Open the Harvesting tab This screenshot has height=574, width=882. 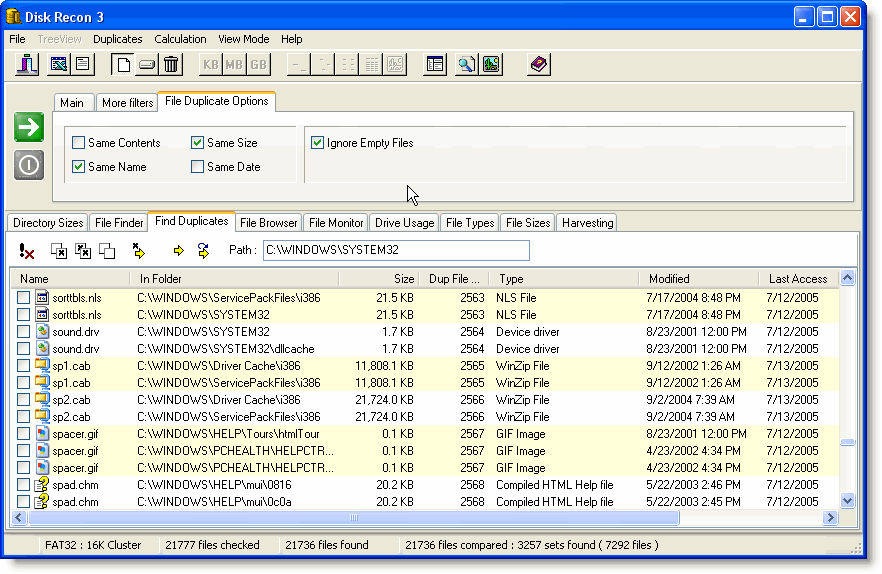pyautogui.click(x=587, y=223)
